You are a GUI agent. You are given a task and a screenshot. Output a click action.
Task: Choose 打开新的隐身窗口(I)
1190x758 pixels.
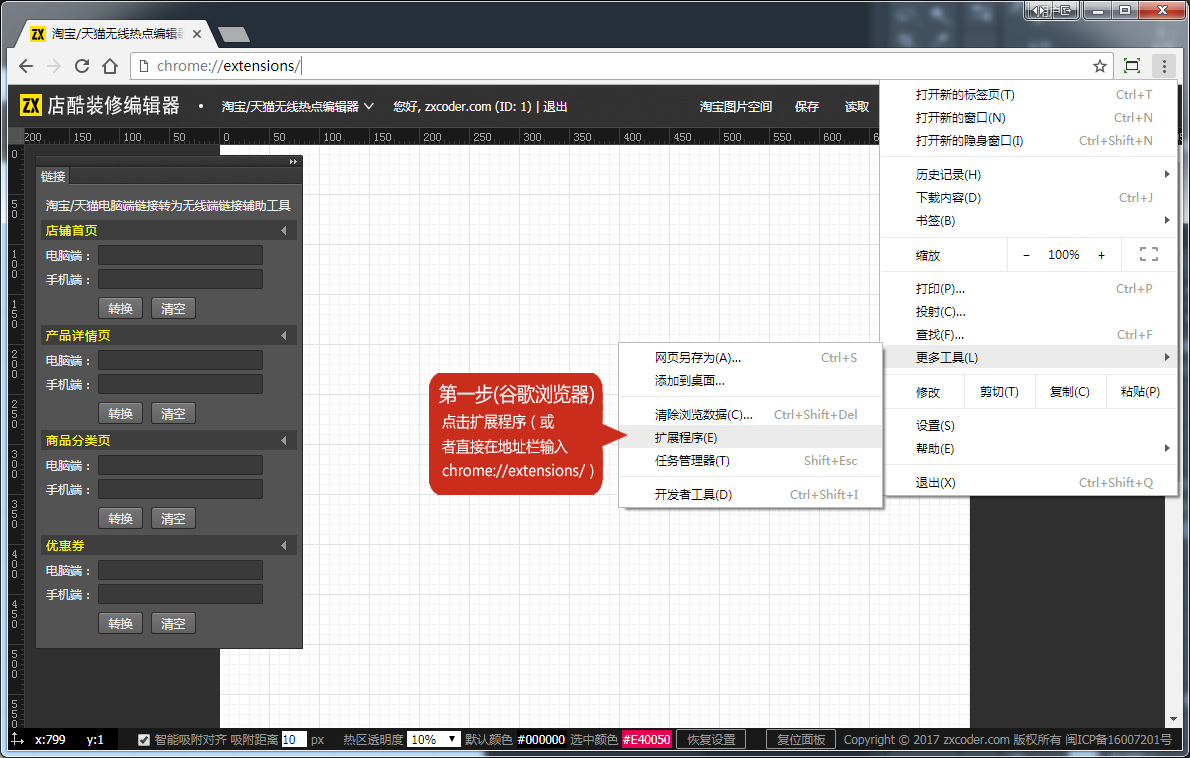(1029, 140)
